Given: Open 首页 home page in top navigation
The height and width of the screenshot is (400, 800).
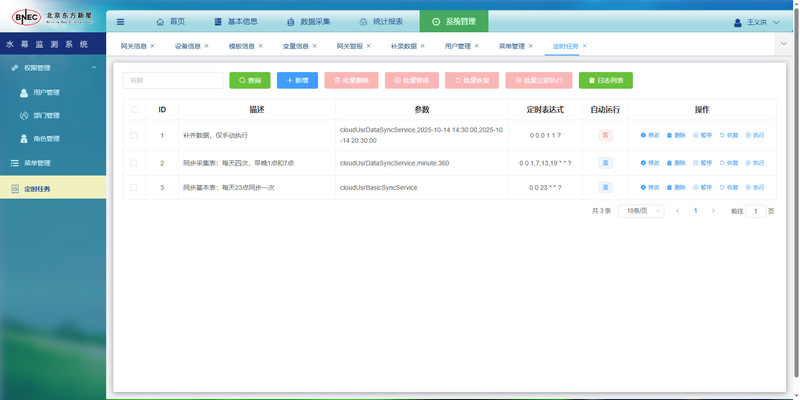Looking at the screenshot, I should 170,22.
